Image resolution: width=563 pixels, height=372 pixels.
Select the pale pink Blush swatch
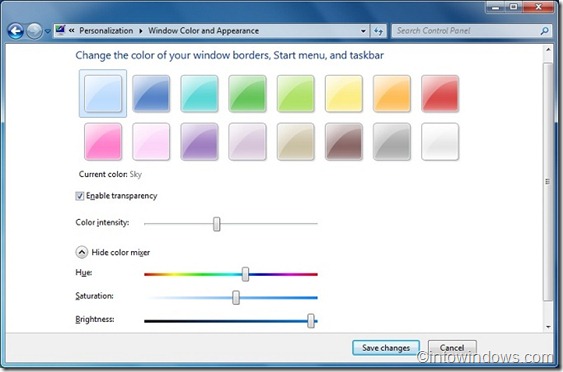point(151,141)
